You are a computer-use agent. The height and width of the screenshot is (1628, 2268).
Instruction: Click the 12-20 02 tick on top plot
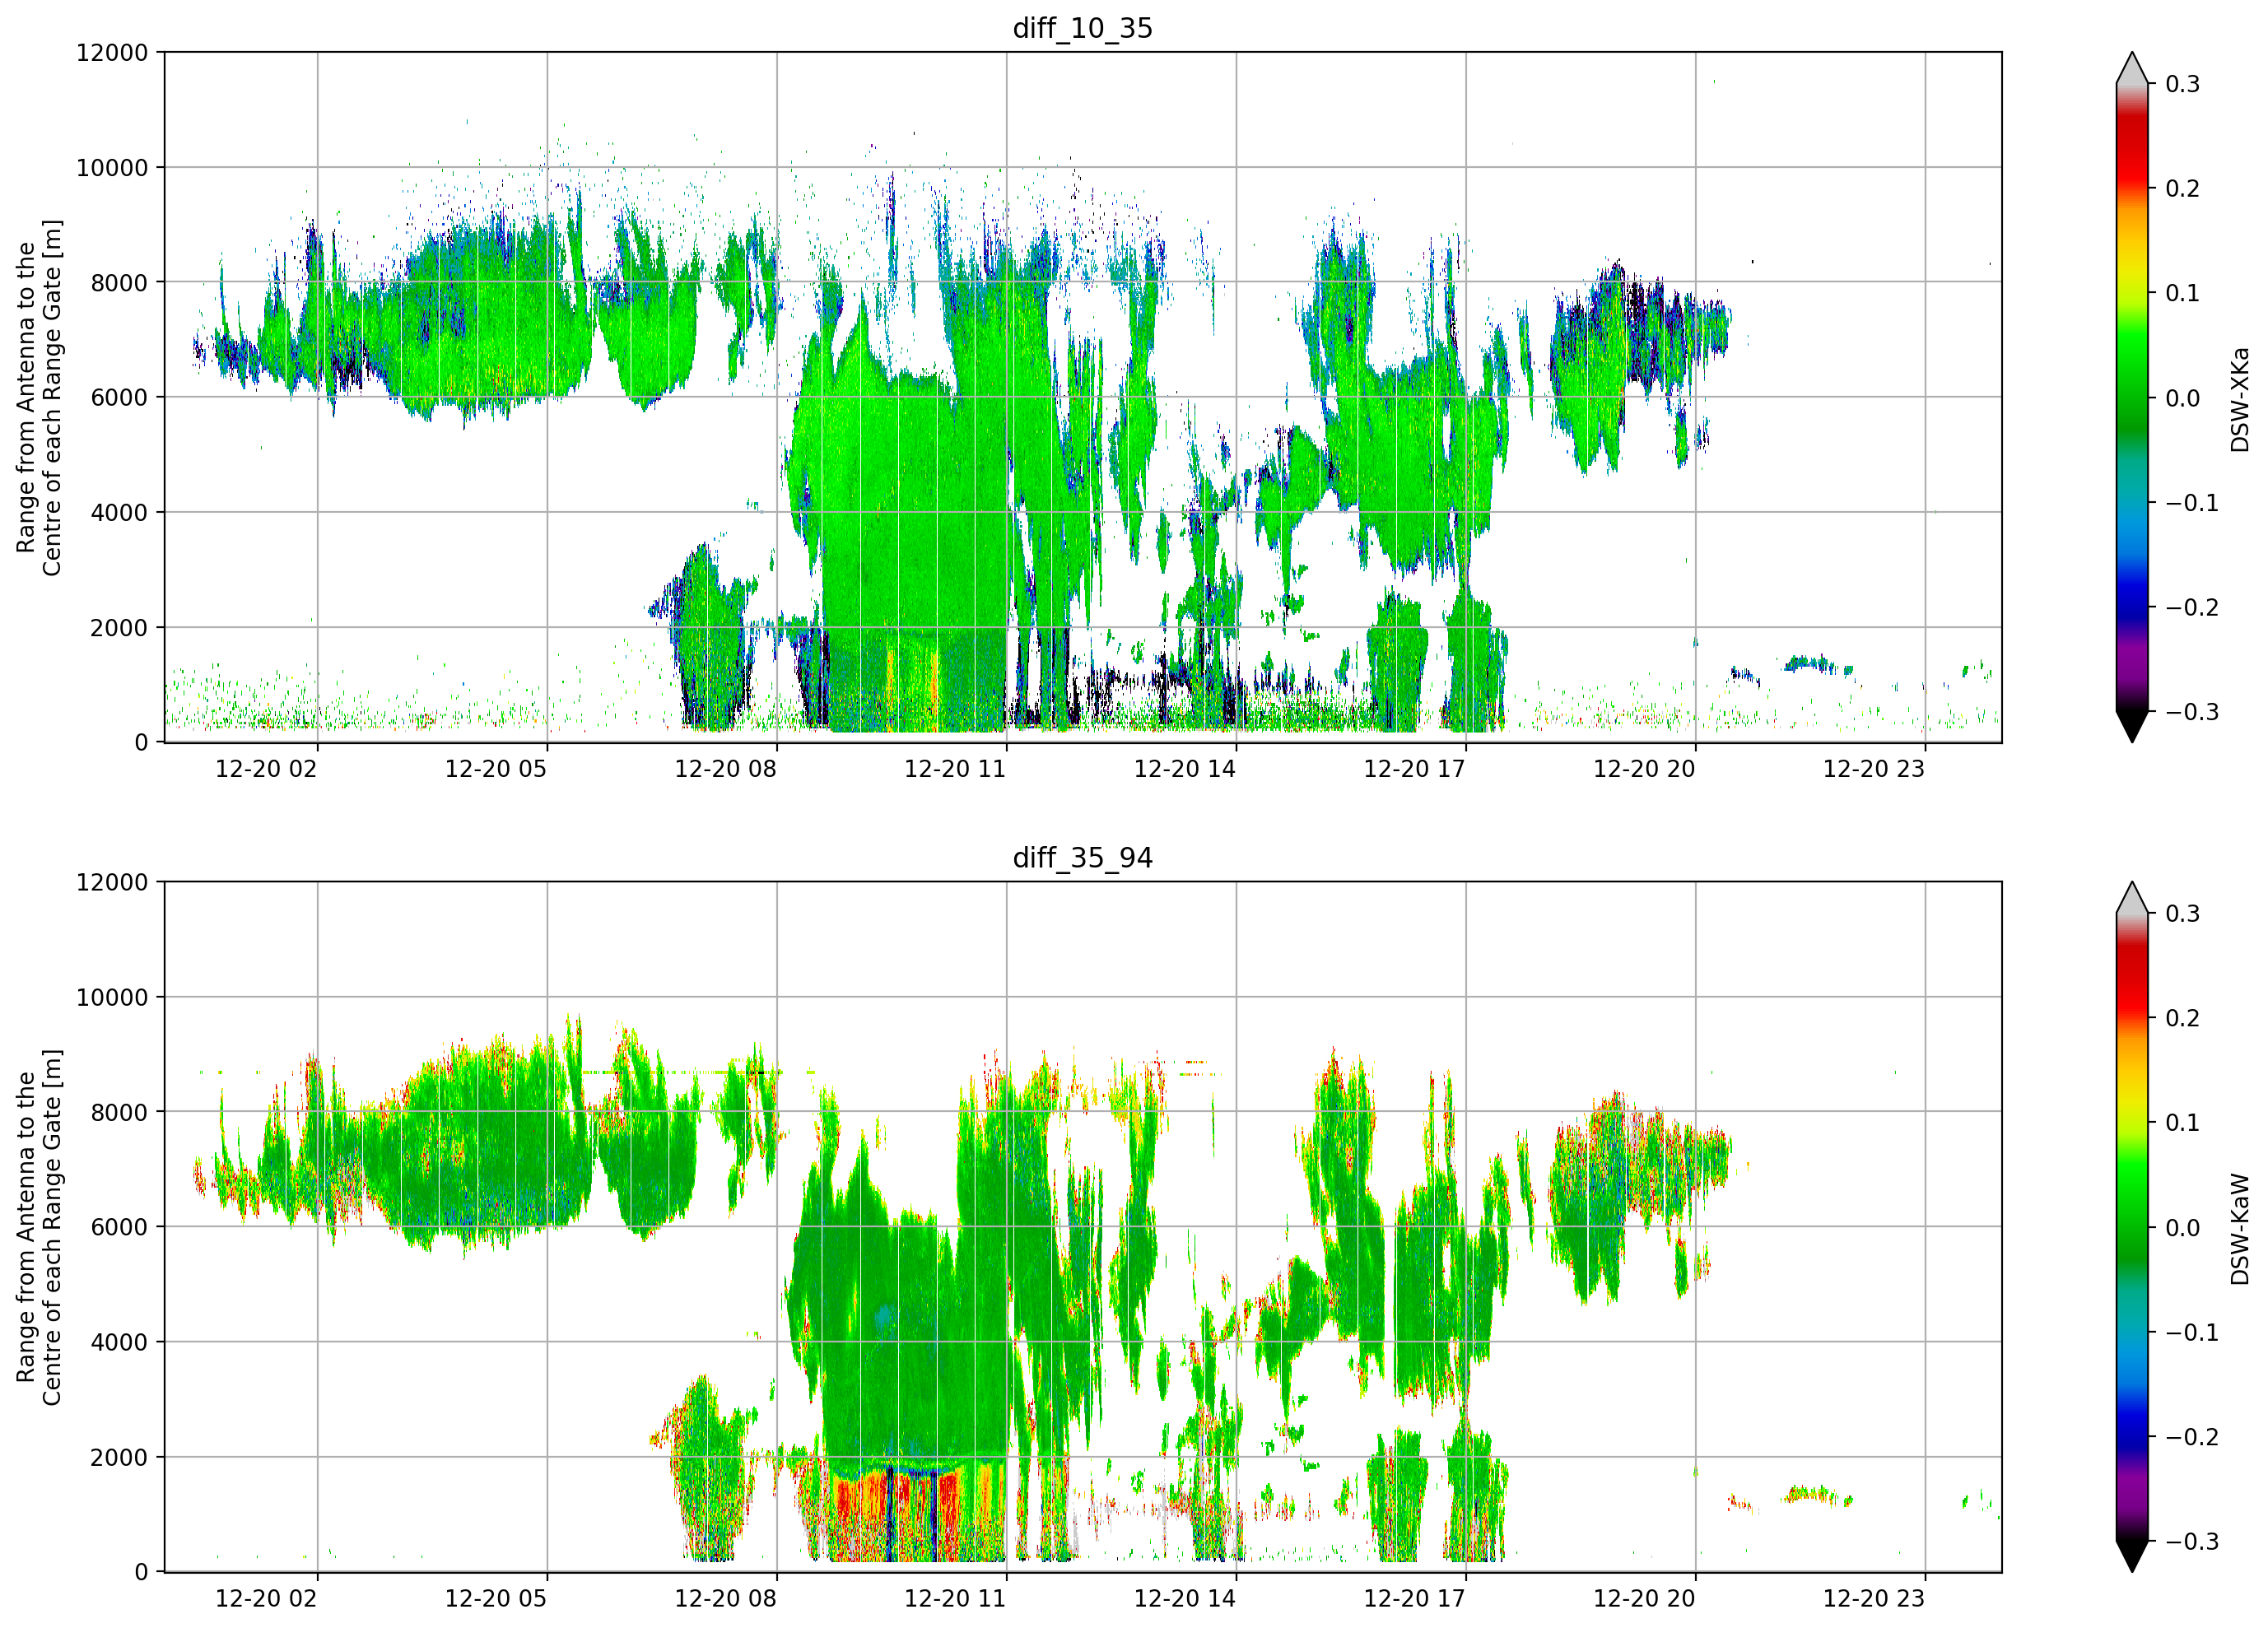click(266, 769)
